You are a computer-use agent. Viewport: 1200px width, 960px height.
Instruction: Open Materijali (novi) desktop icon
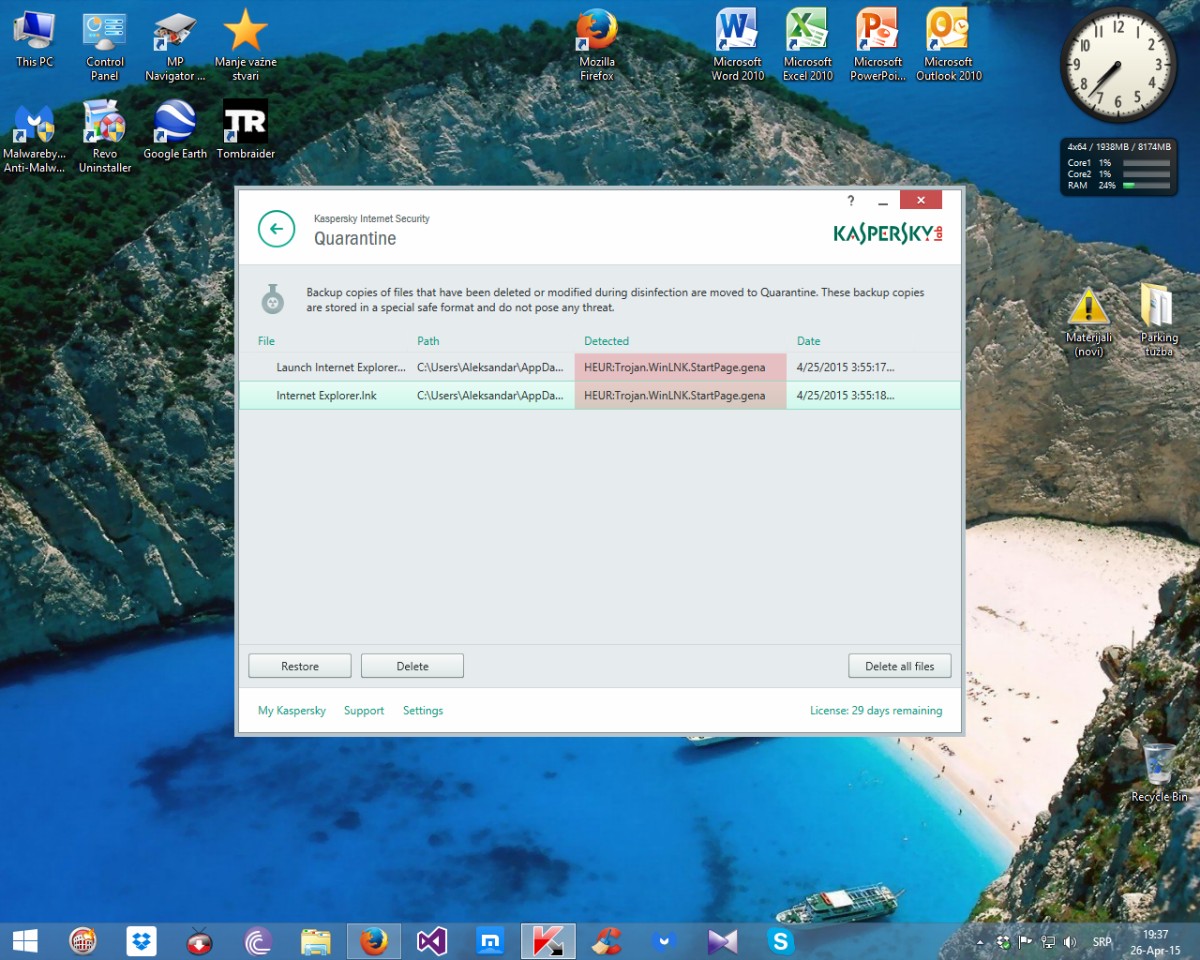click(1088, 323)
